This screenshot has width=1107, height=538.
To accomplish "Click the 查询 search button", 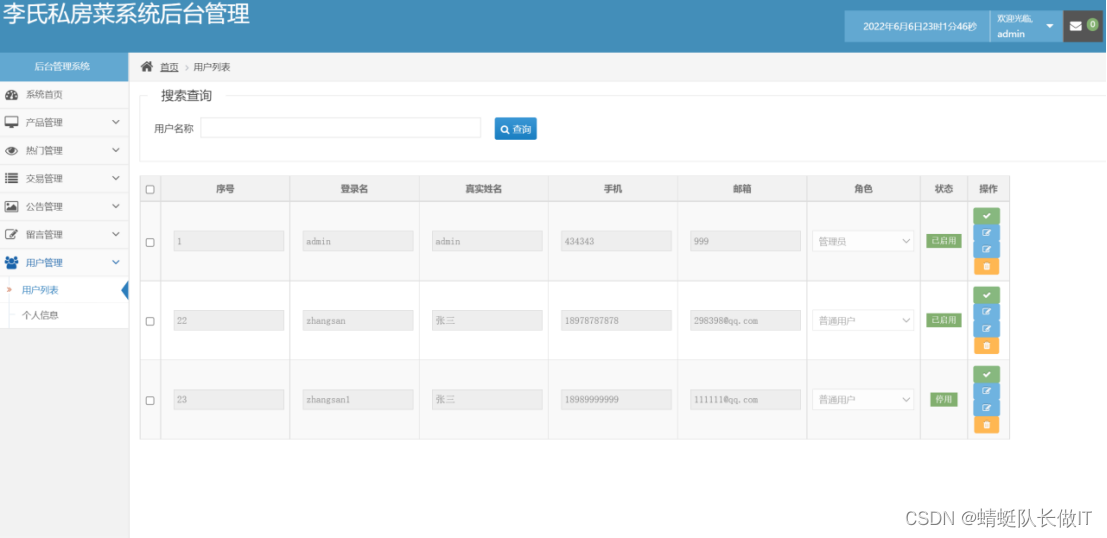I will click(515, 128).
